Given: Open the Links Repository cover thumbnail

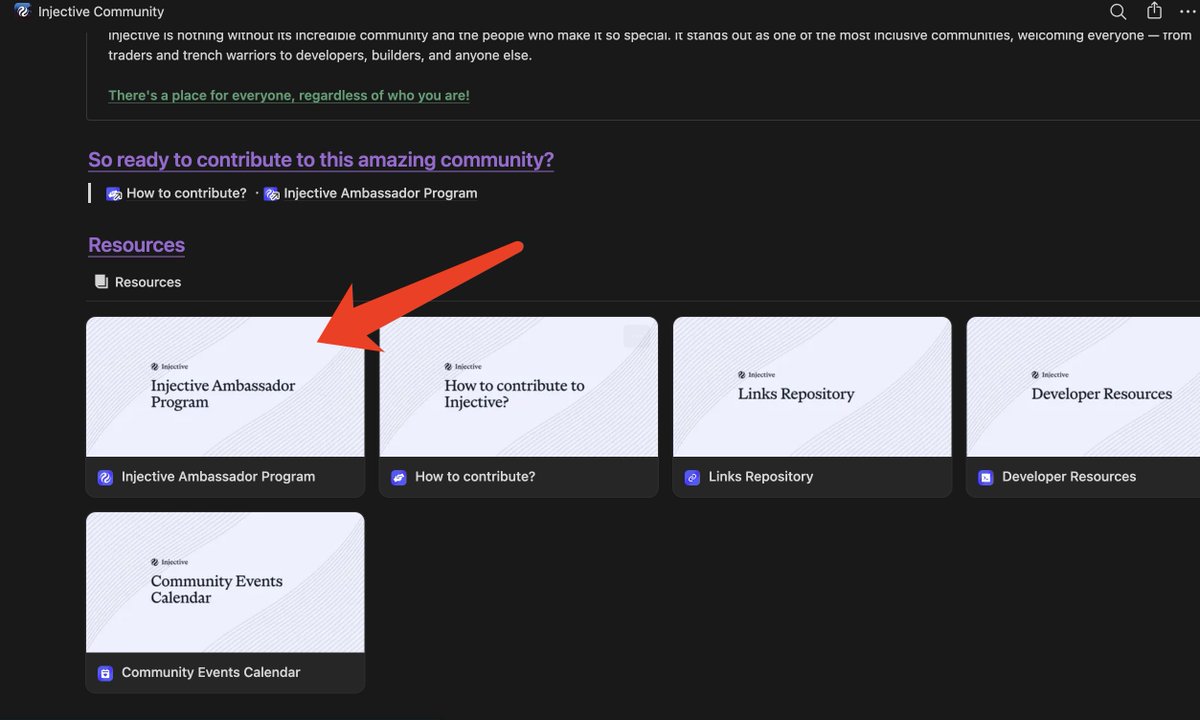Looking at the screenshot, I should click(812, 387).
